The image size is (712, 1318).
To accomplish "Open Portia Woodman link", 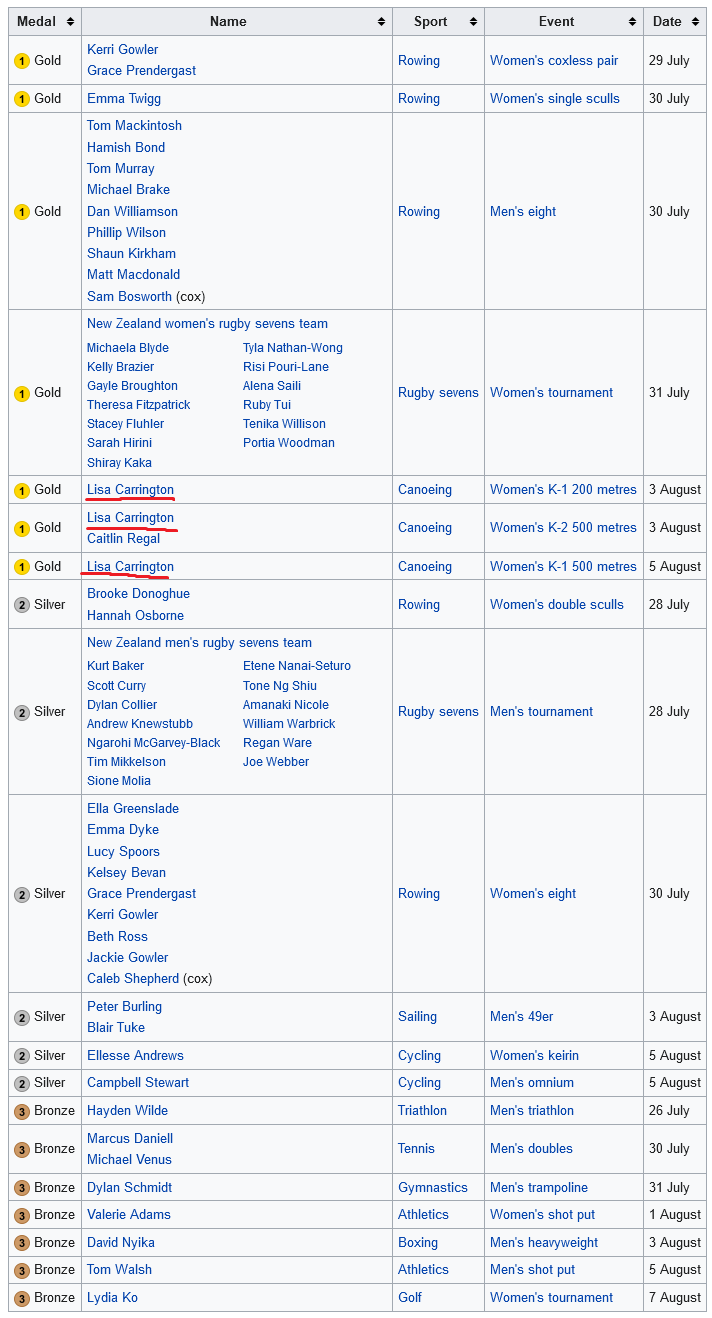I will 289,442.
